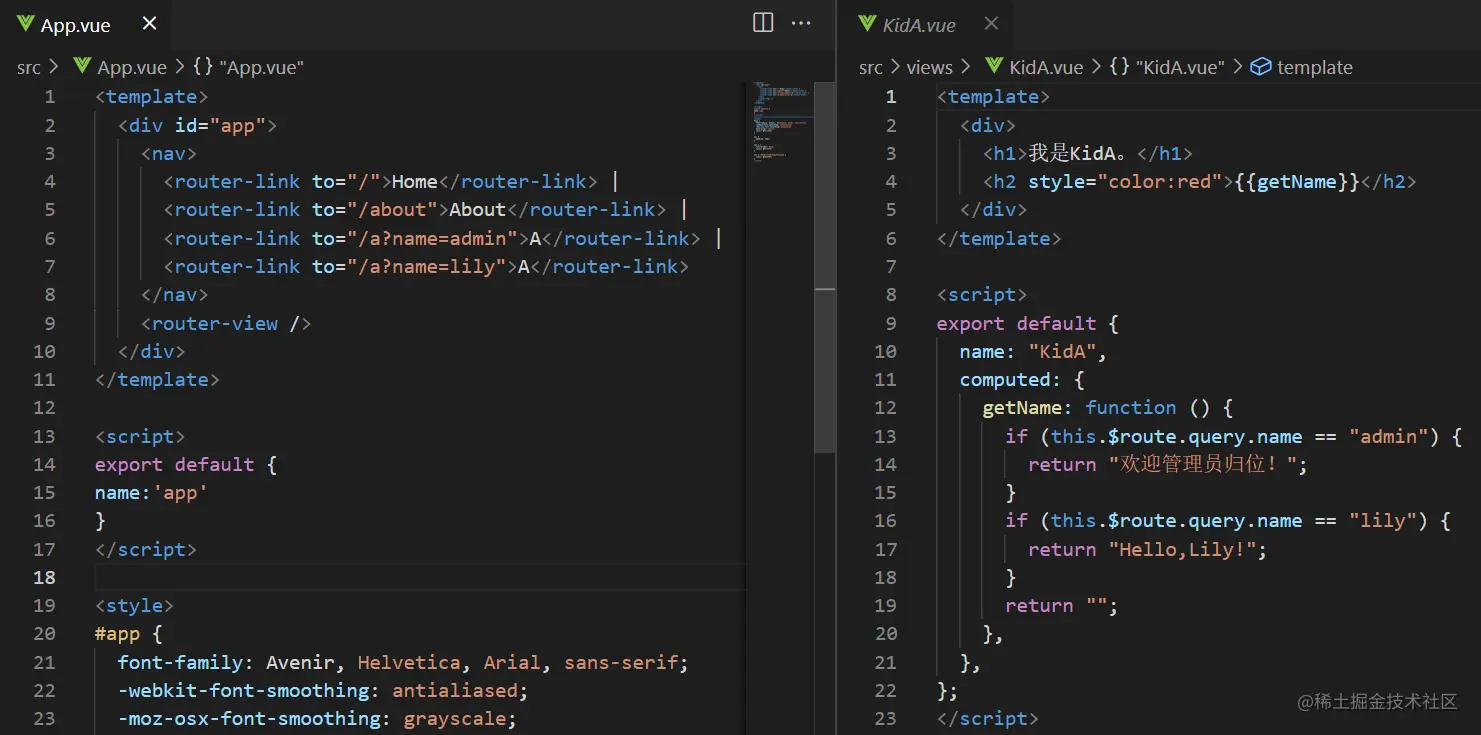Click the opening nav tag in App.vue
The height and width of the screenshot is (735, 1481).
click(x=169, y=153)
